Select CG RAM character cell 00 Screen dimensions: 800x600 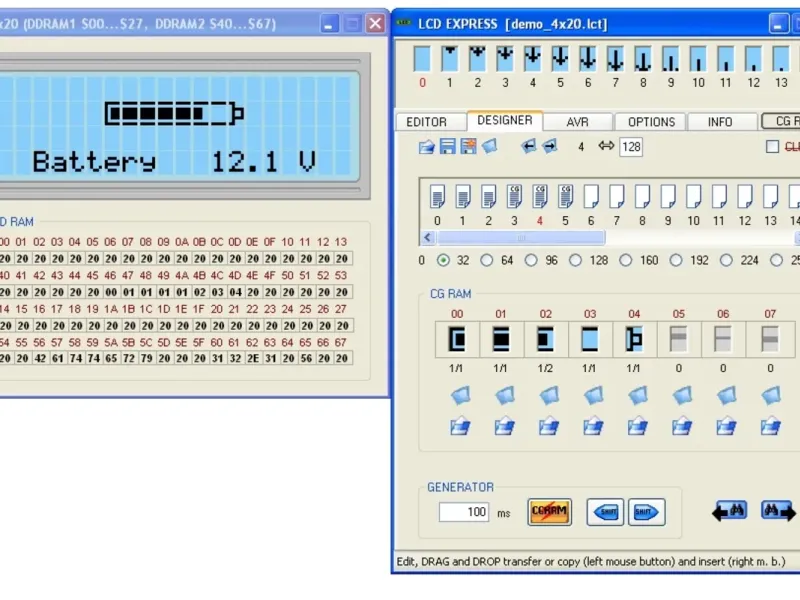coord(458,339)
